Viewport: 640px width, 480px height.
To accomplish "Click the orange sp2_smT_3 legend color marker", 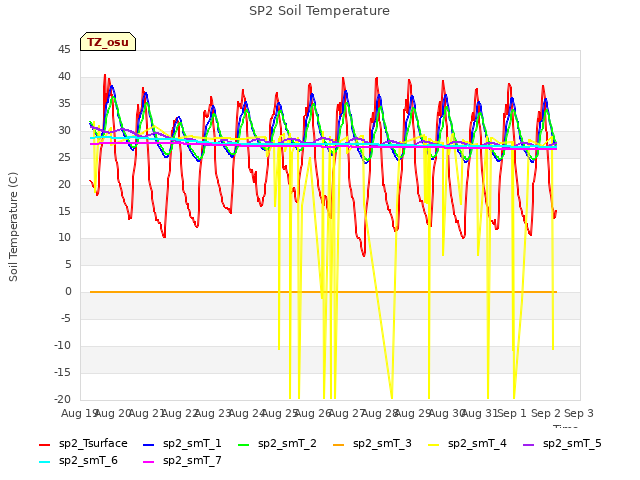I will [x=339, y=444].
